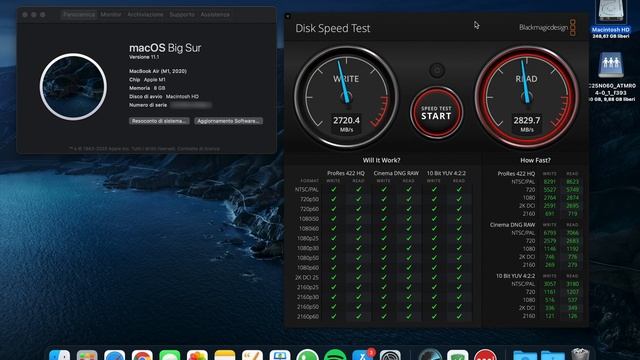640x360 pixels.
Task: Open Finder from the Dock
Action: pyautogui.click(x=60, y=355)
